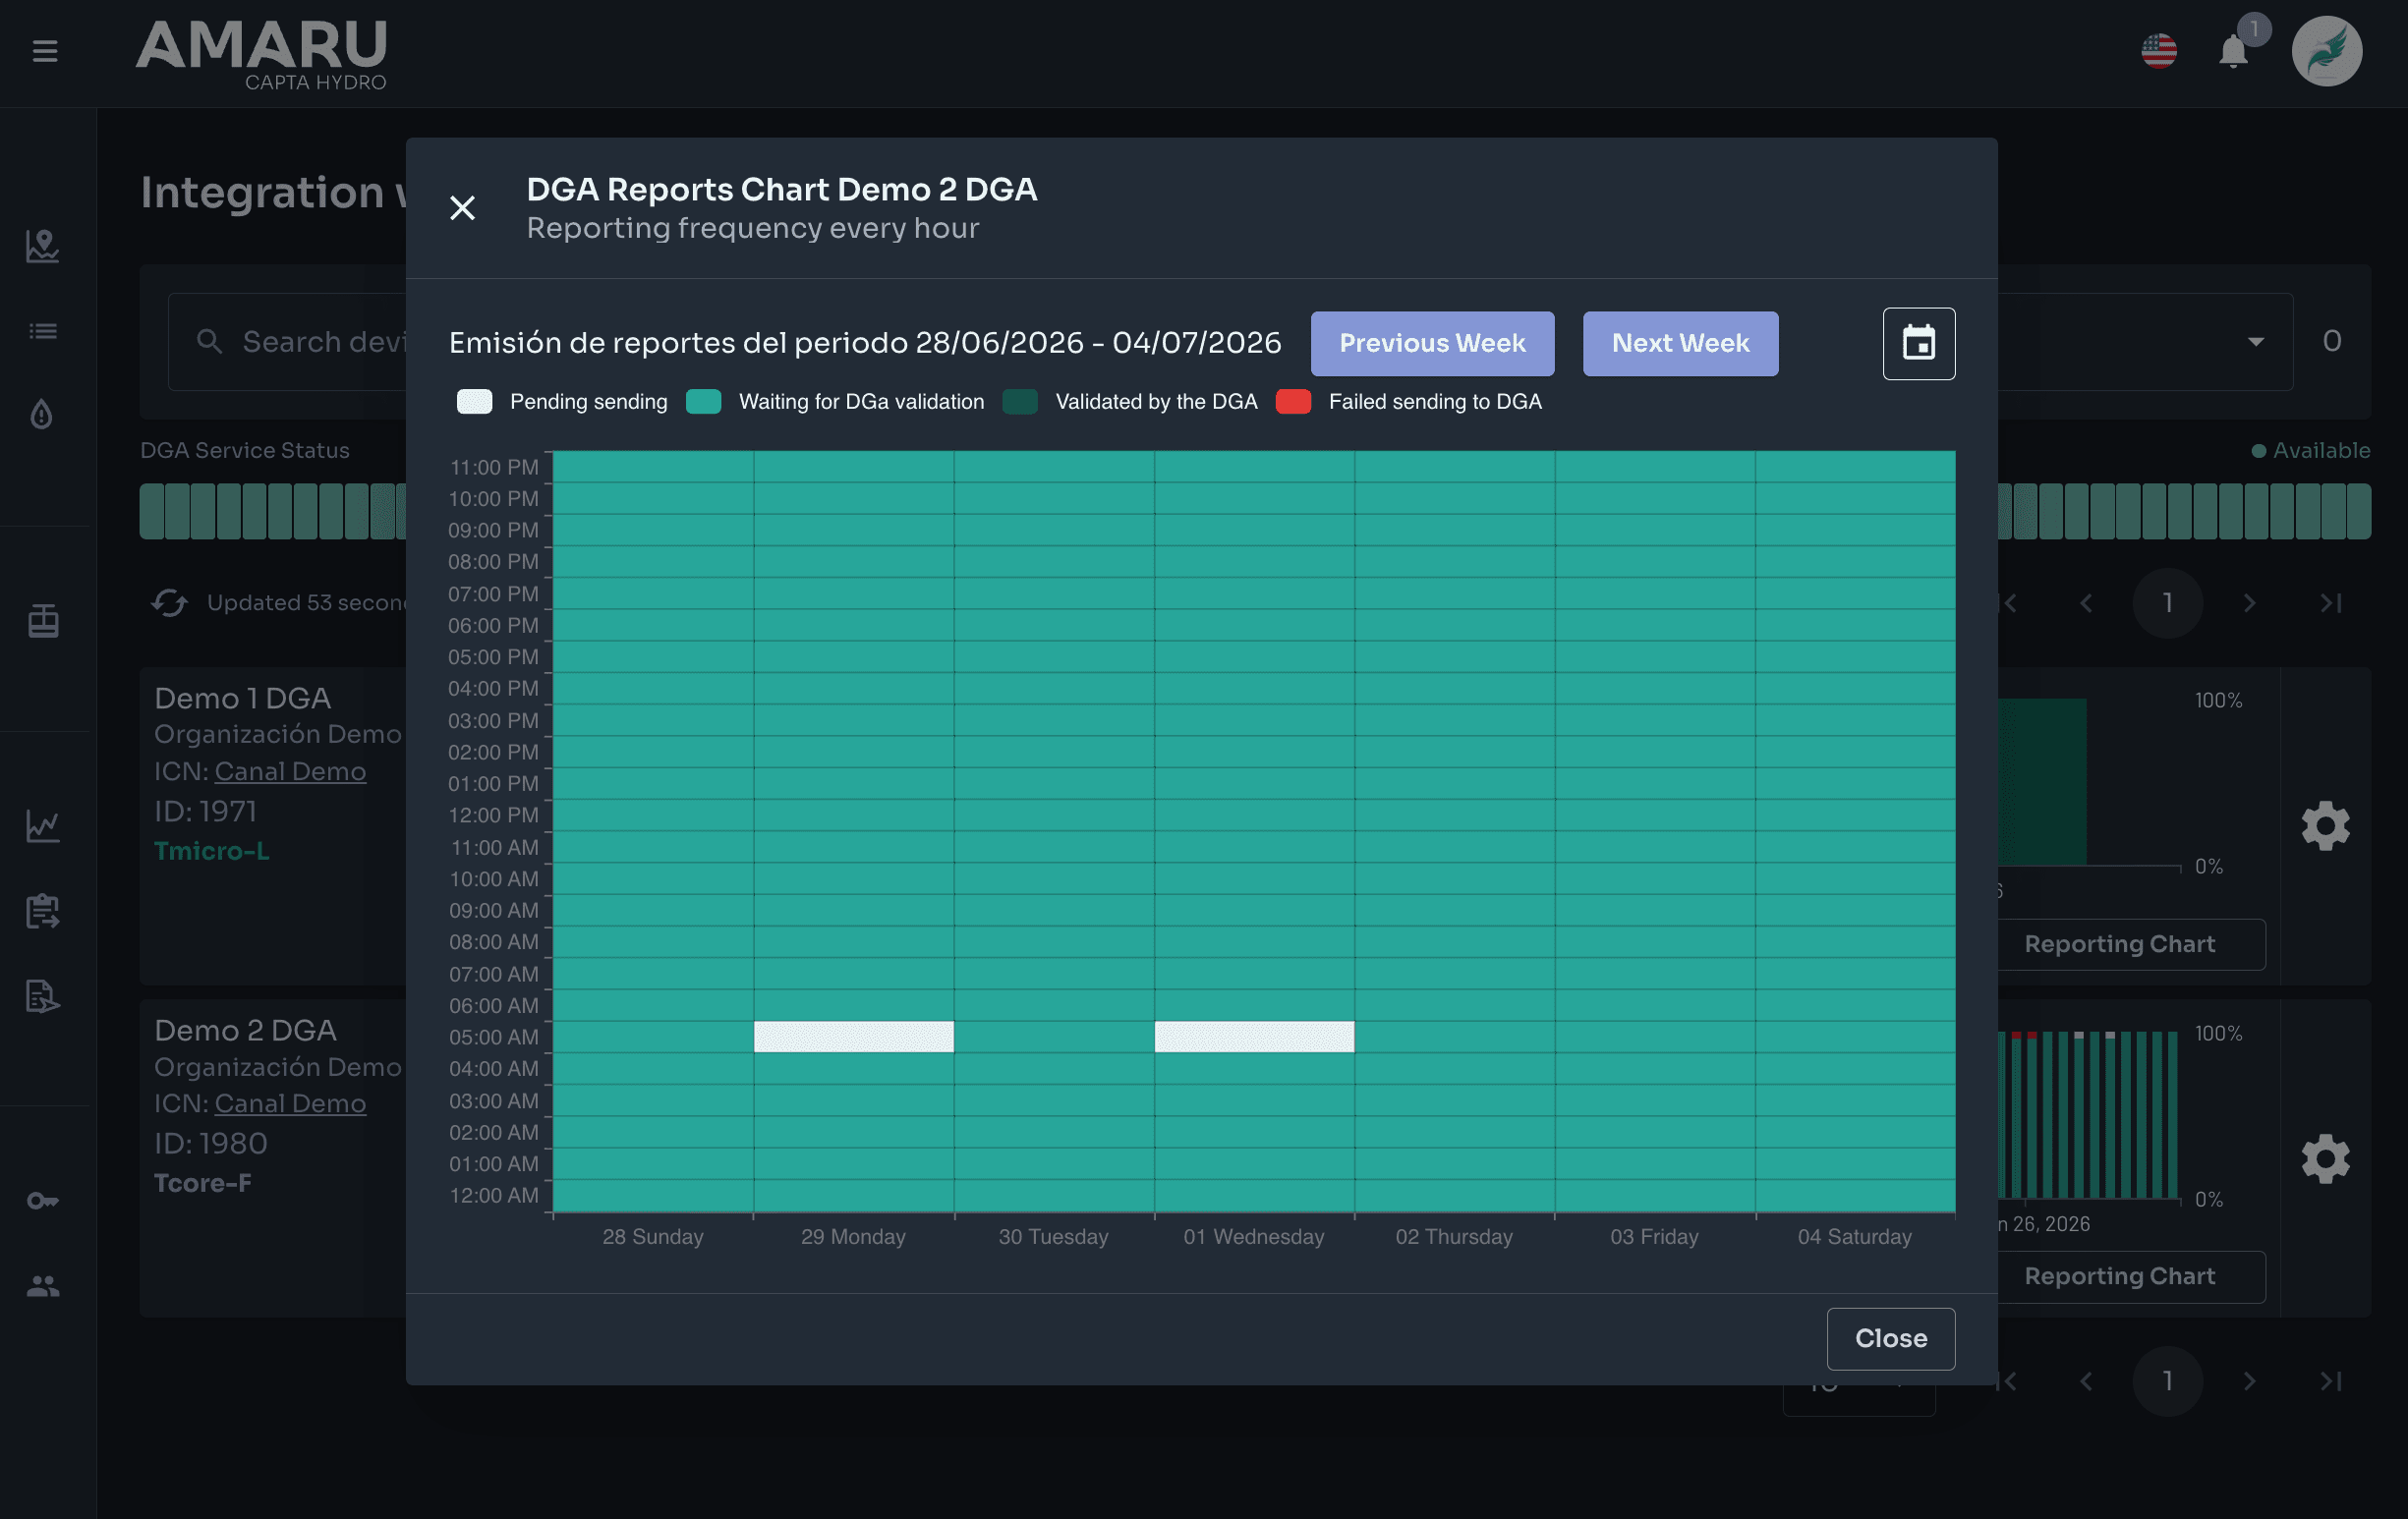Go to Previous Week
Screen dimensions: 2408x1519
pyautogui.click(x=1432, y=343)
